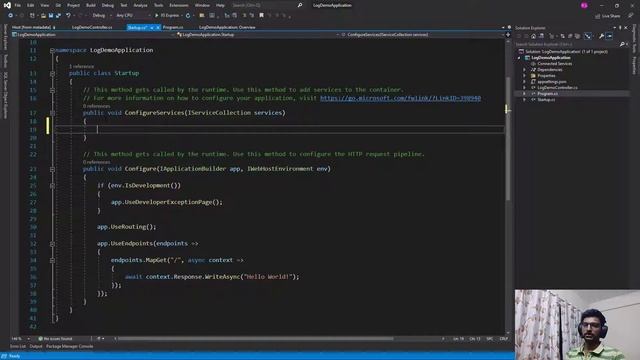
Task: Collapse the Startup class code block
Action: tap(52, 73)
